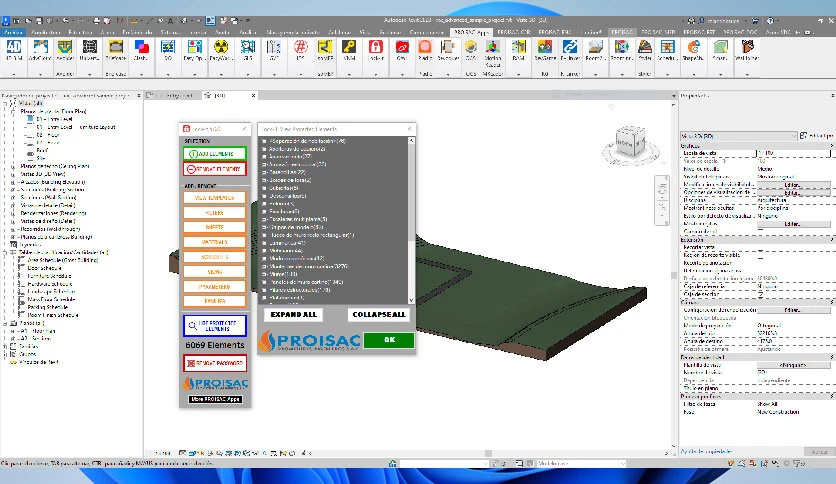Image resolution: width=836 pixels, height=484 pixels.
Task: Expand the Familias node in project browser
Action: 6,346
